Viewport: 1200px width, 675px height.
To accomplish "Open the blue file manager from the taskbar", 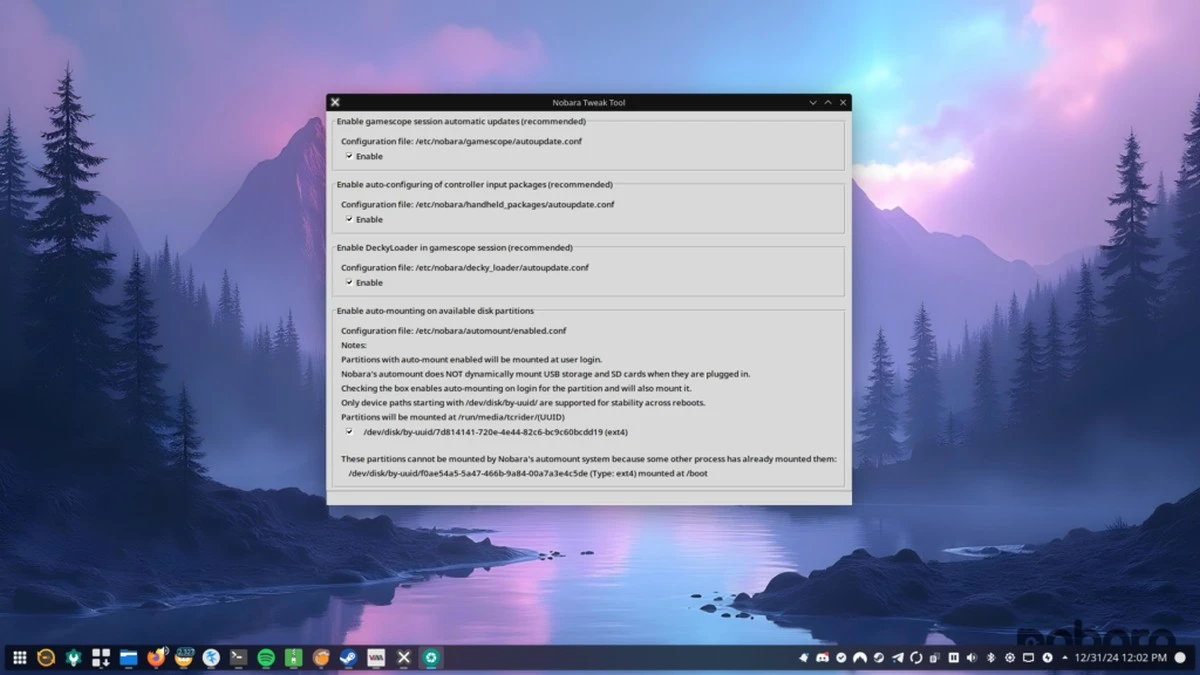I will (128, 658).
